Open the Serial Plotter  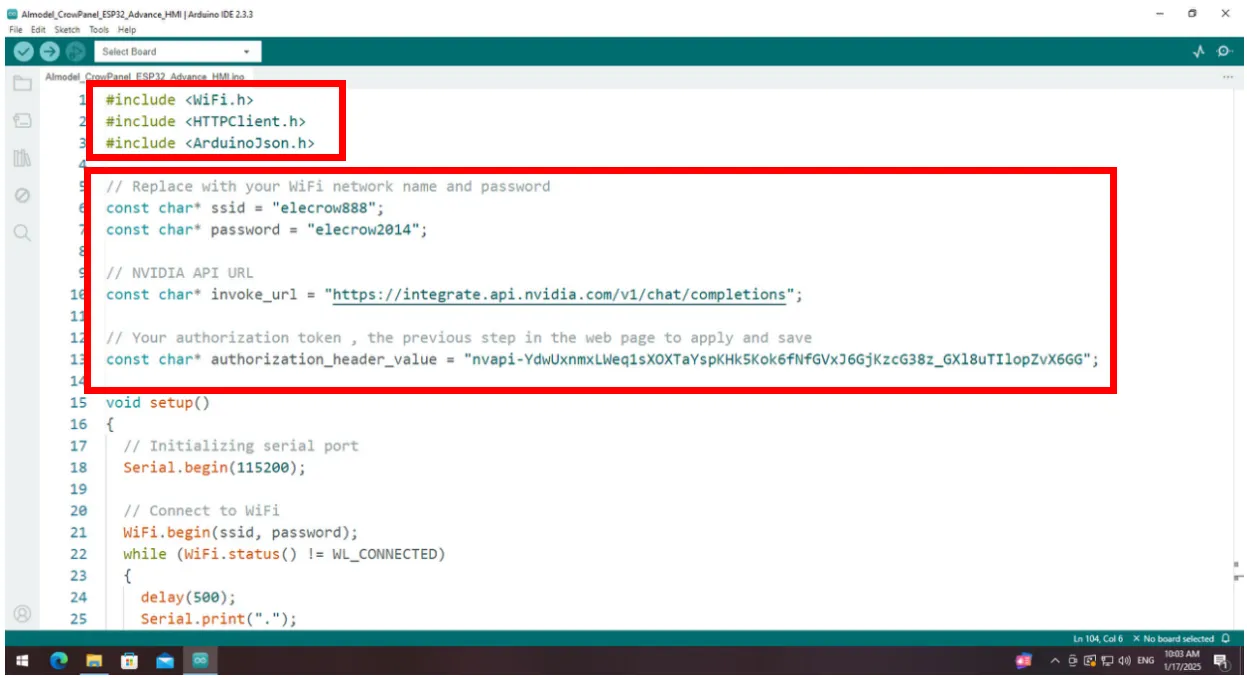point(1199,52)
